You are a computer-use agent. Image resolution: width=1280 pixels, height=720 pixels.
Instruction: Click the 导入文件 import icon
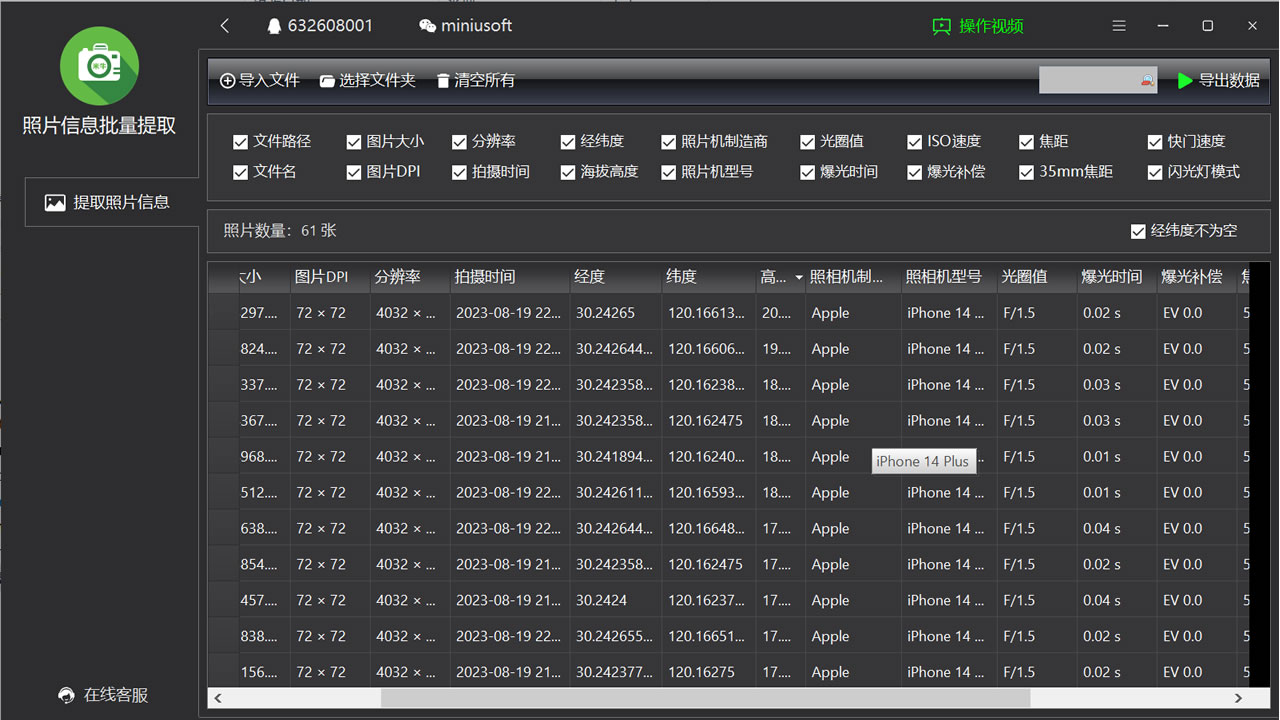click(x=229, y=79)
